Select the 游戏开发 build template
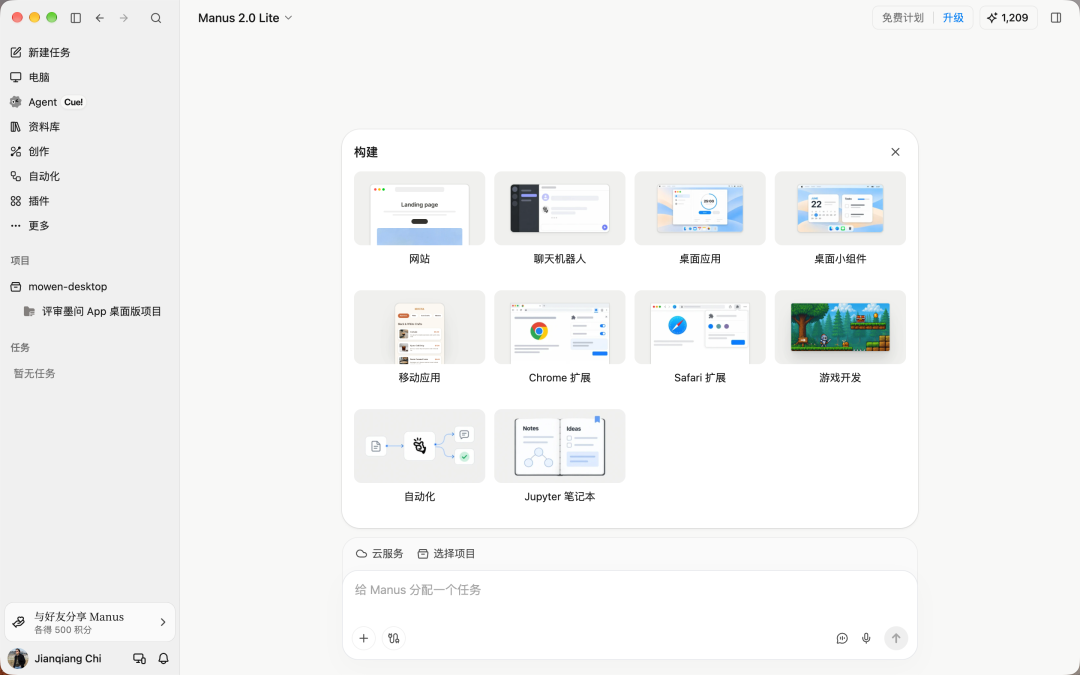 (840, 338)
